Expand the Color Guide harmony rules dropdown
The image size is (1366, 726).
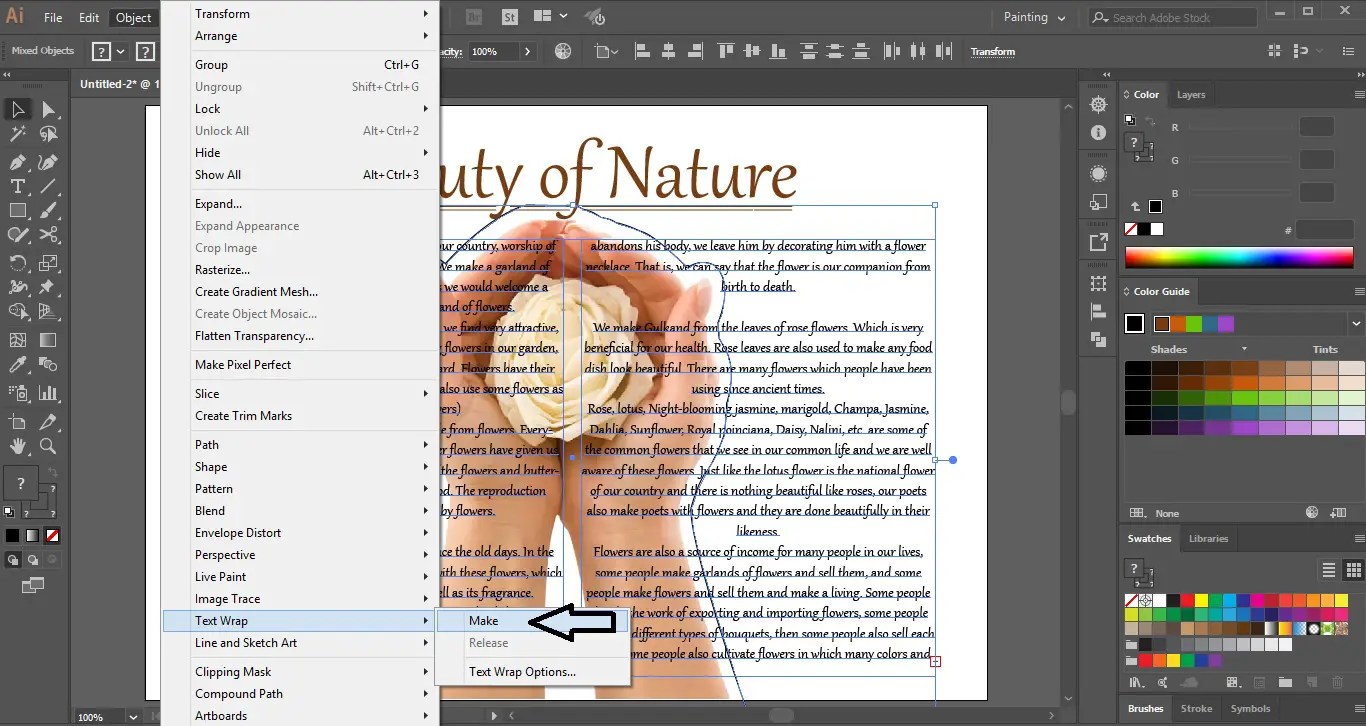point(1355,323)
